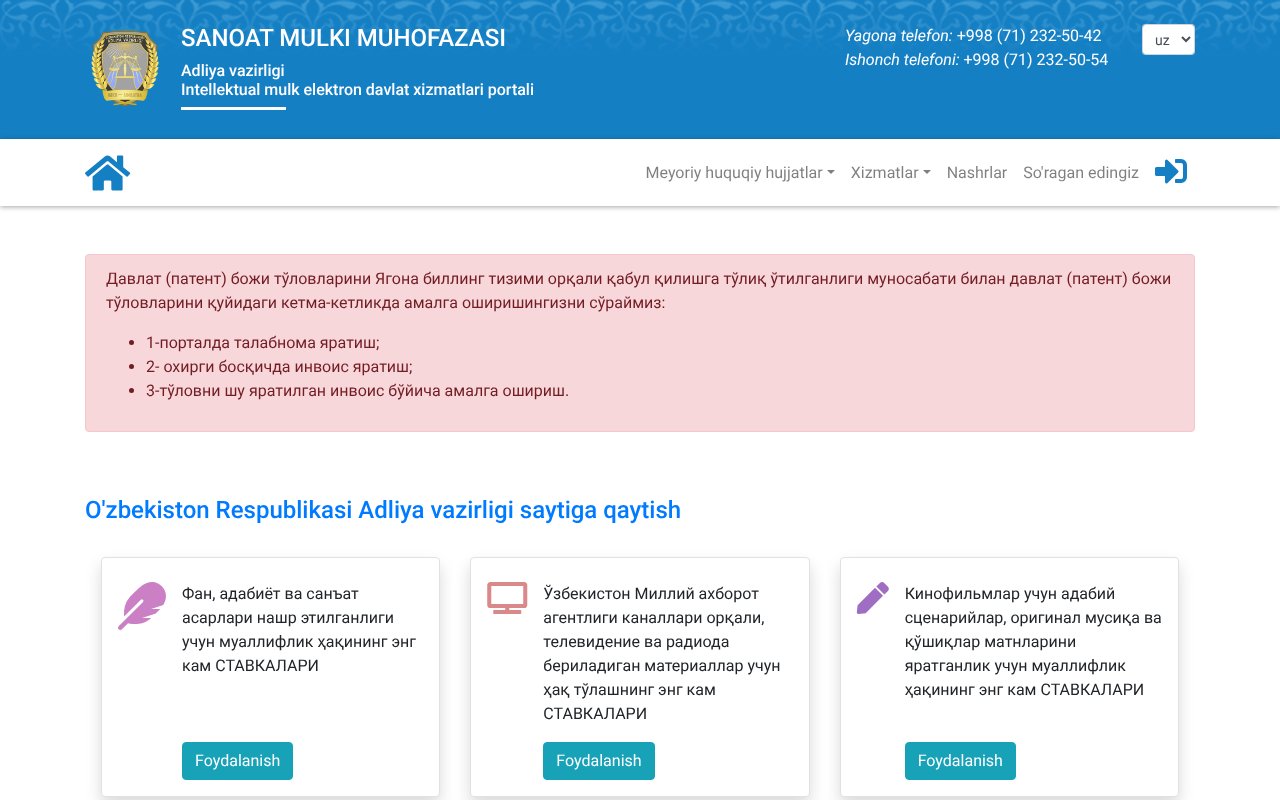This screenshot has height=800, width=1280.
Task: Click the monitor icon on media card
Action: pyautogui.click(x=506, y=597)
